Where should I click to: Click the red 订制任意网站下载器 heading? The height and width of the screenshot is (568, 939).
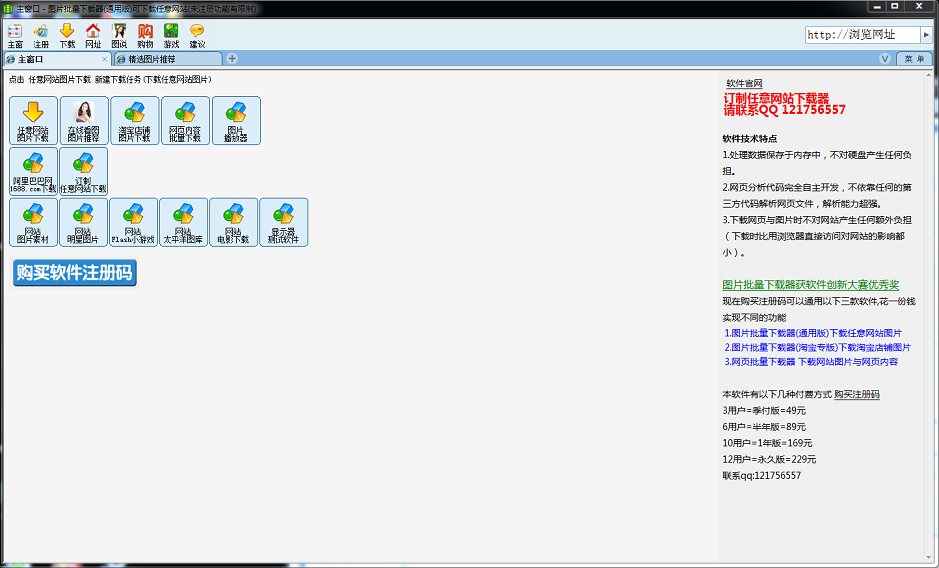[x=777, y=98]
